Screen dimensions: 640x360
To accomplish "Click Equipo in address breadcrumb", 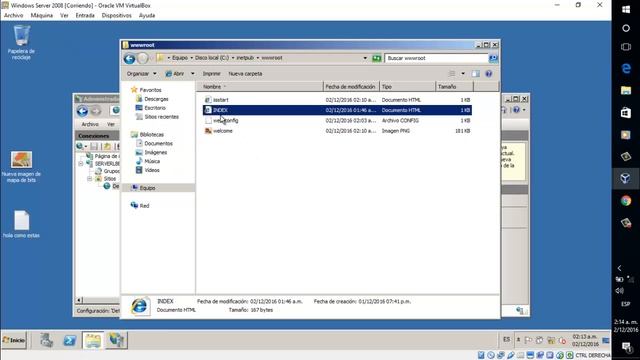I will [180, 58].
